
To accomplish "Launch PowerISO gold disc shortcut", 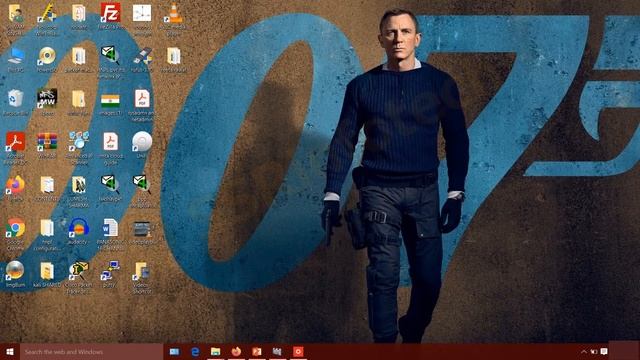I will [47, 60].
